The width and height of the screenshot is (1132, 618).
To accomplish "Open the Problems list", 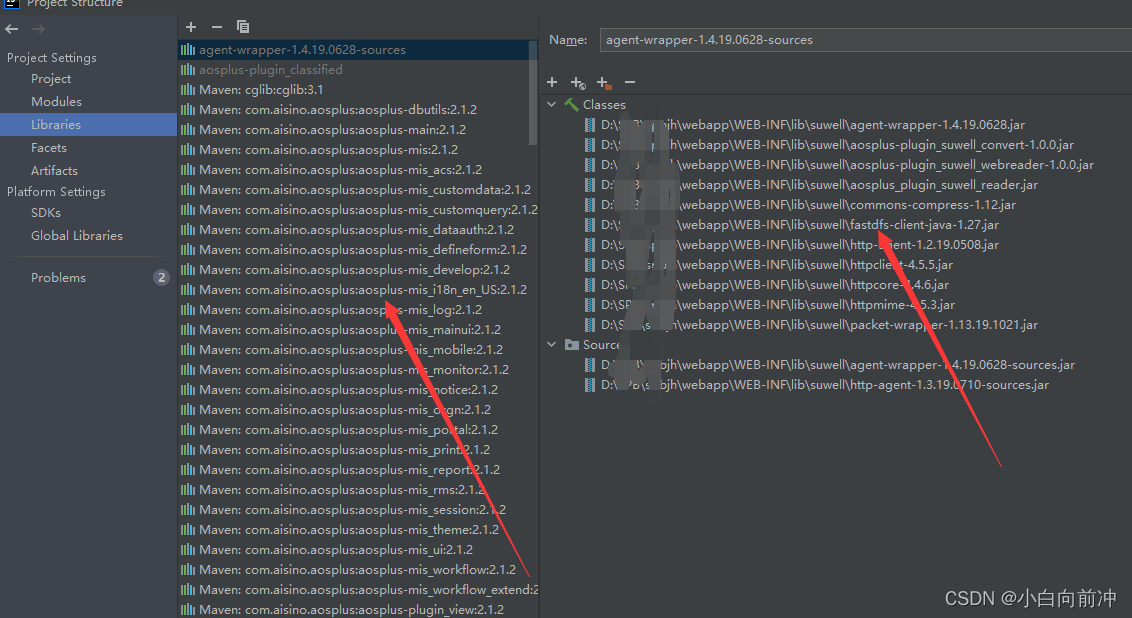I will pos(58,277).
